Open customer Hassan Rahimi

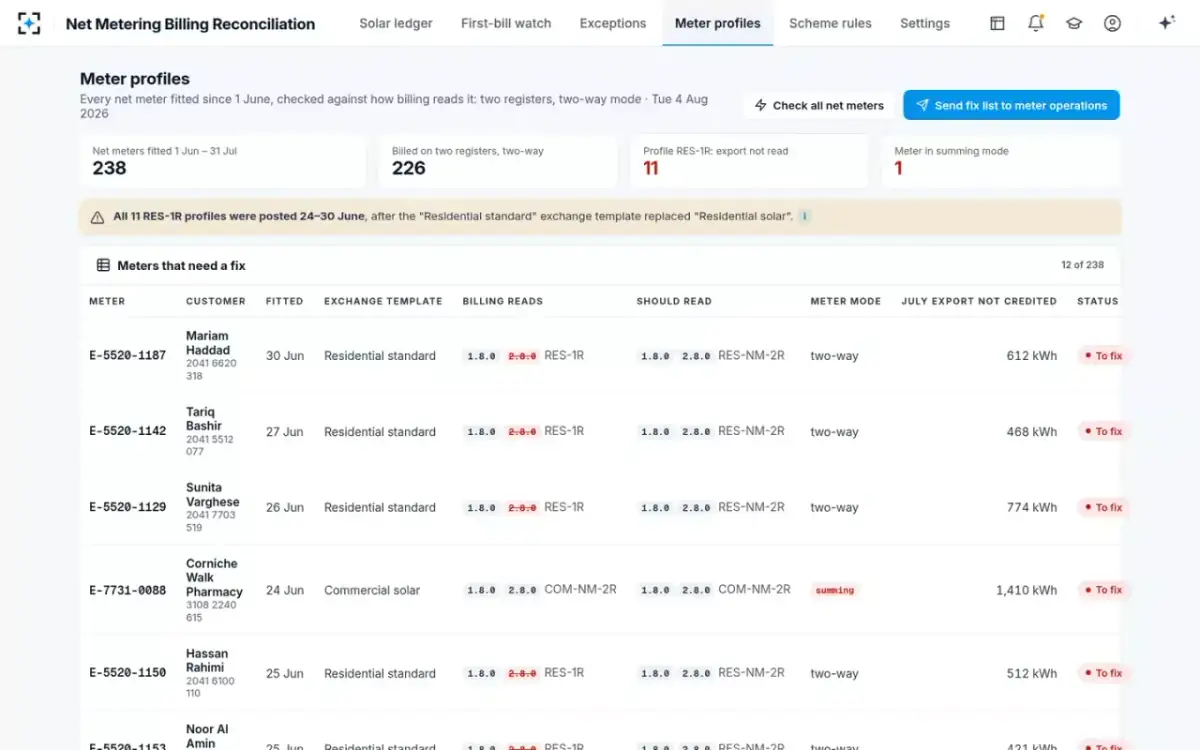(x=207, y=660)
